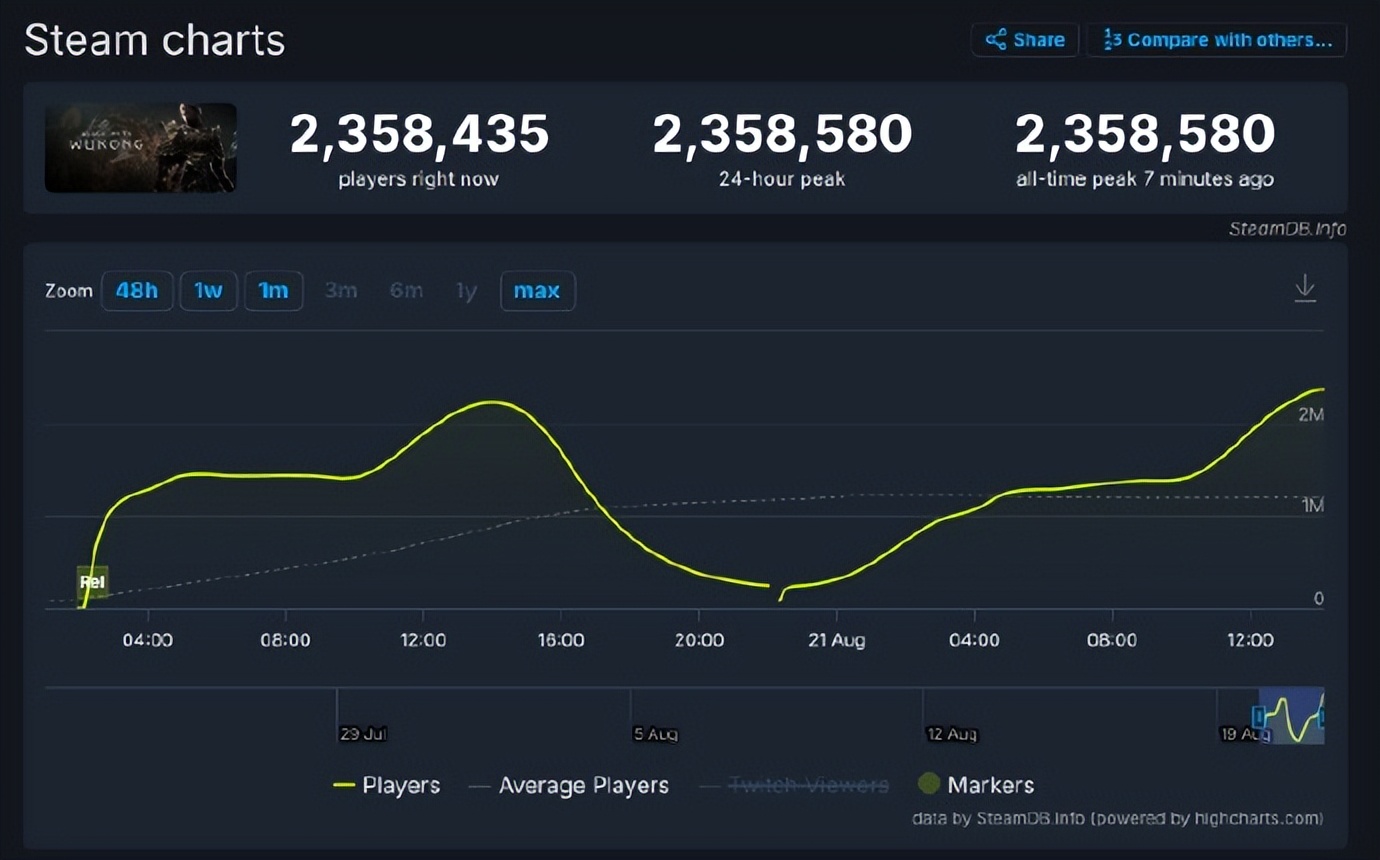The height and width of the screenshot is (860, 1380).
Task: Click the 5 Aug navigator date label
Action: pos(656,734)
